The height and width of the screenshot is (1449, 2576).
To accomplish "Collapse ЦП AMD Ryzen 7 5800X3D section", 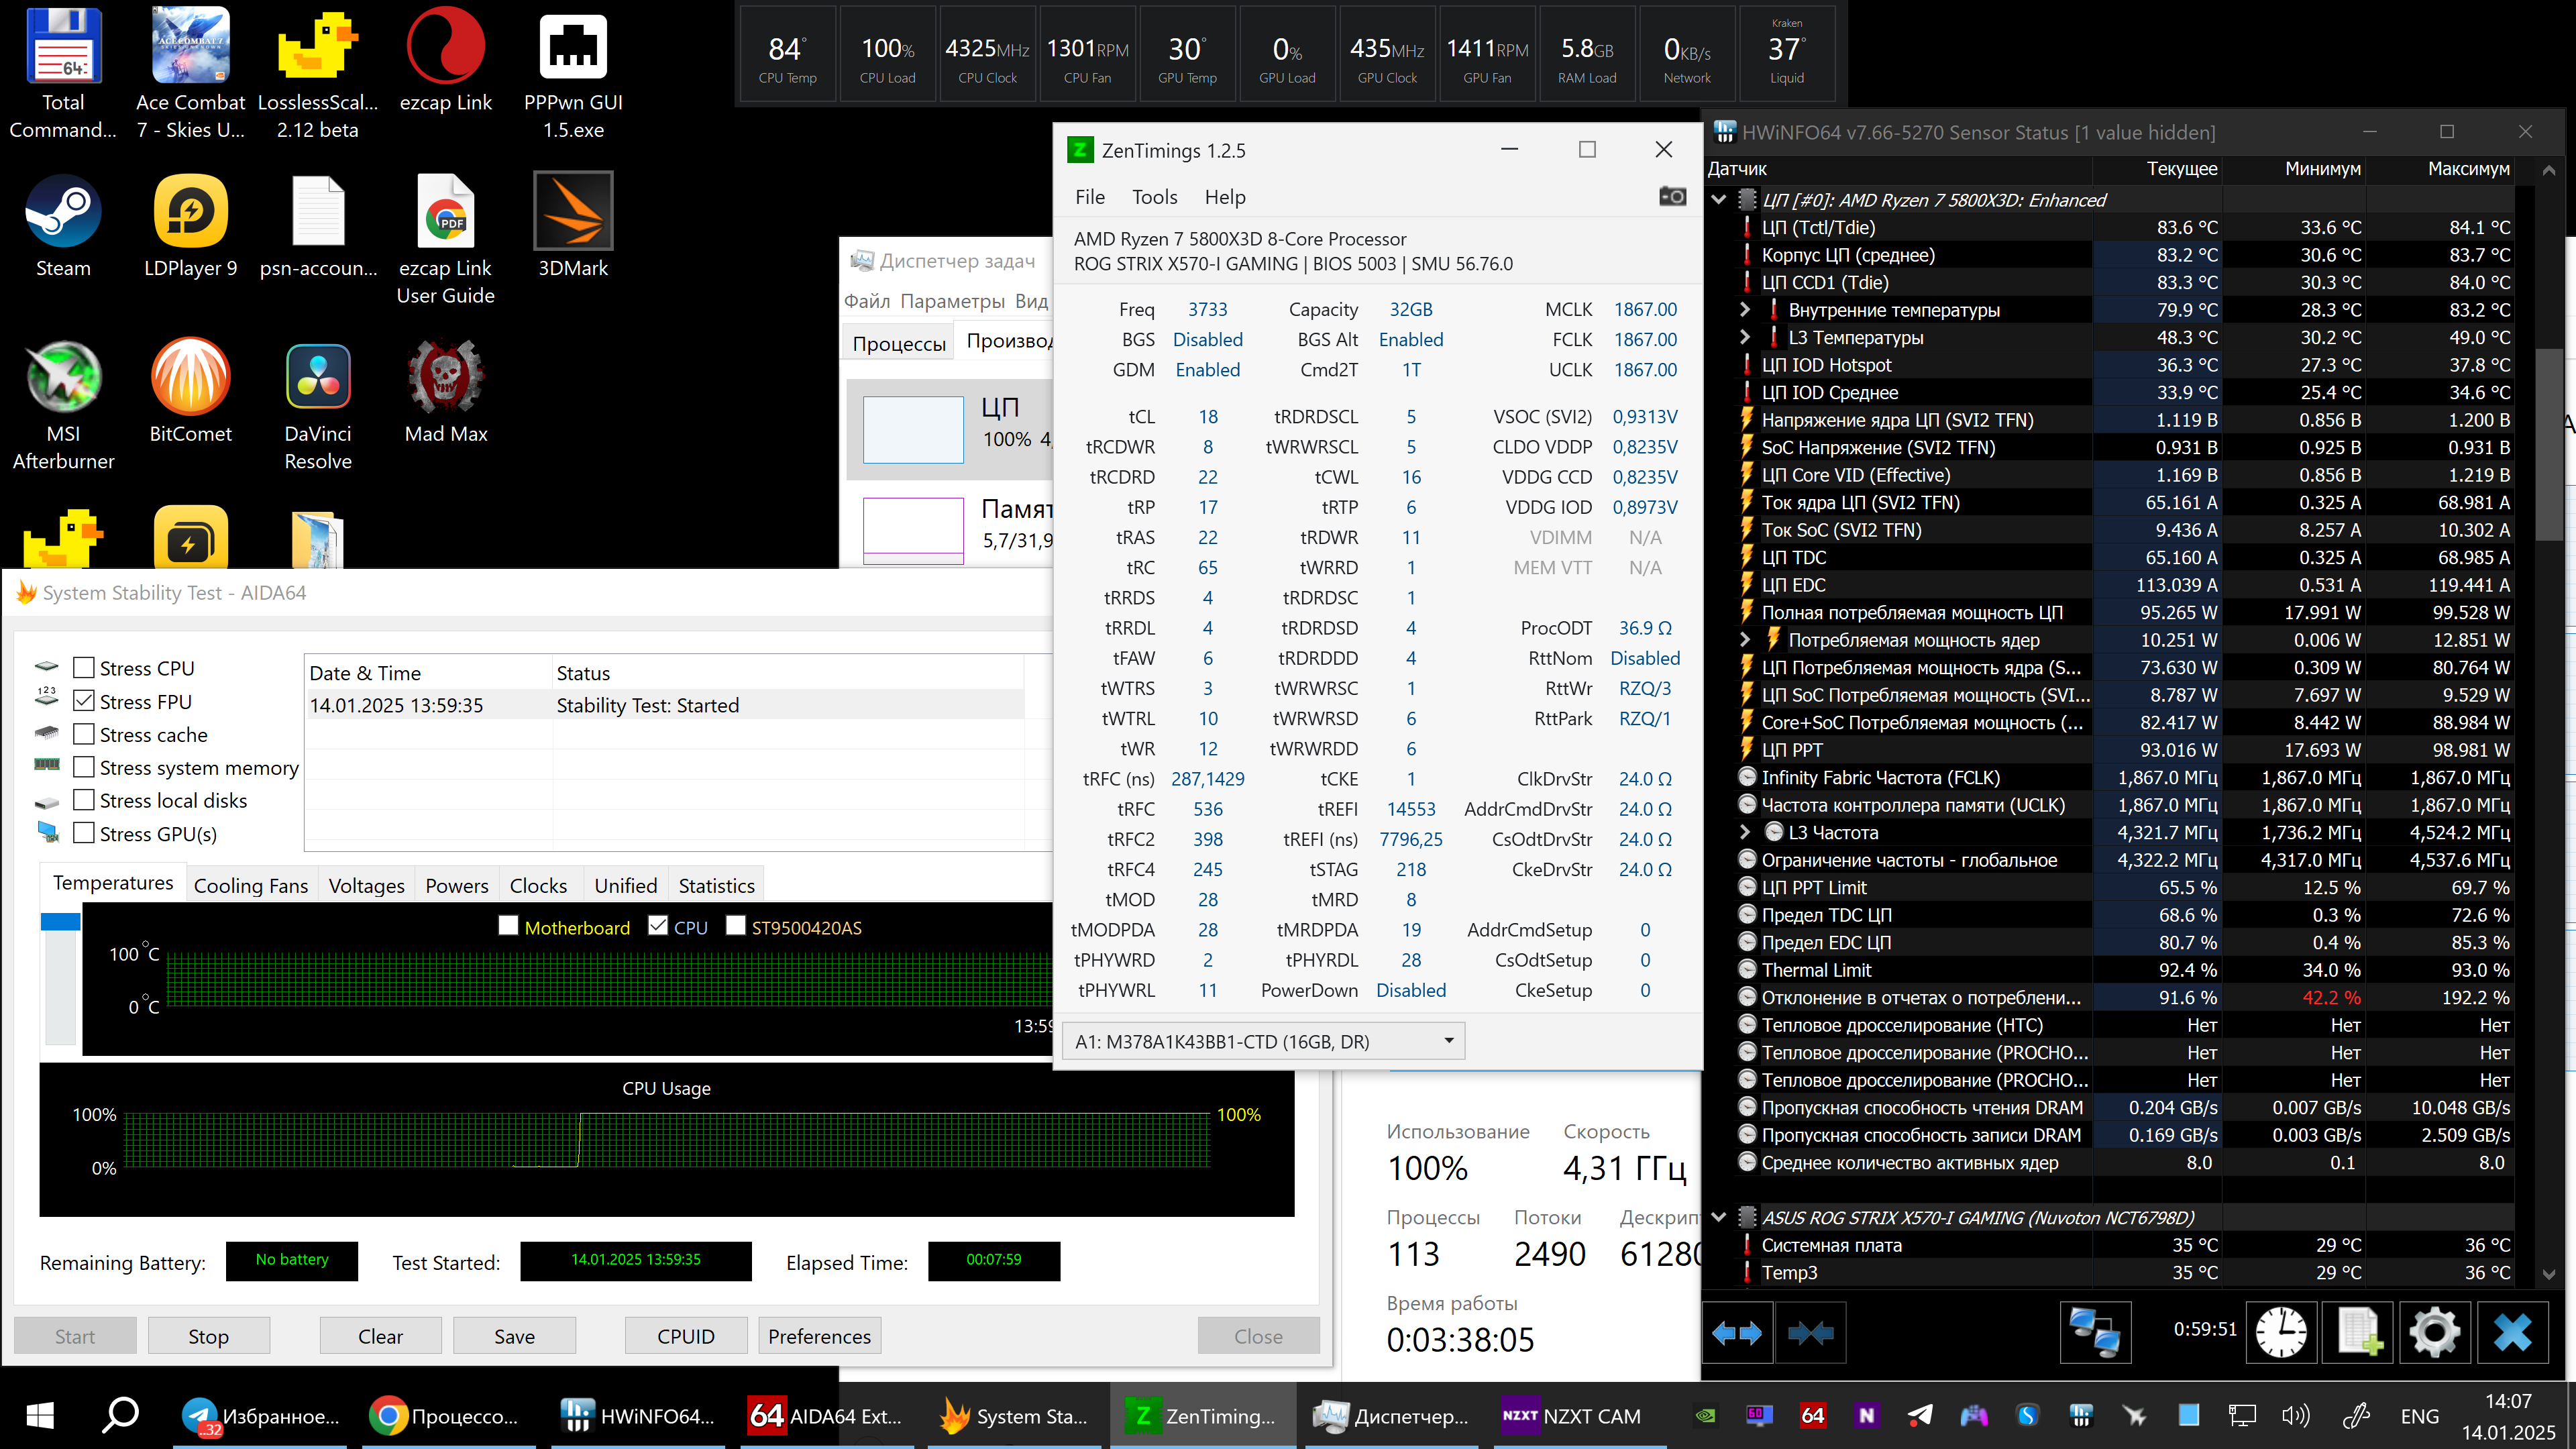I will [1719, 200].
